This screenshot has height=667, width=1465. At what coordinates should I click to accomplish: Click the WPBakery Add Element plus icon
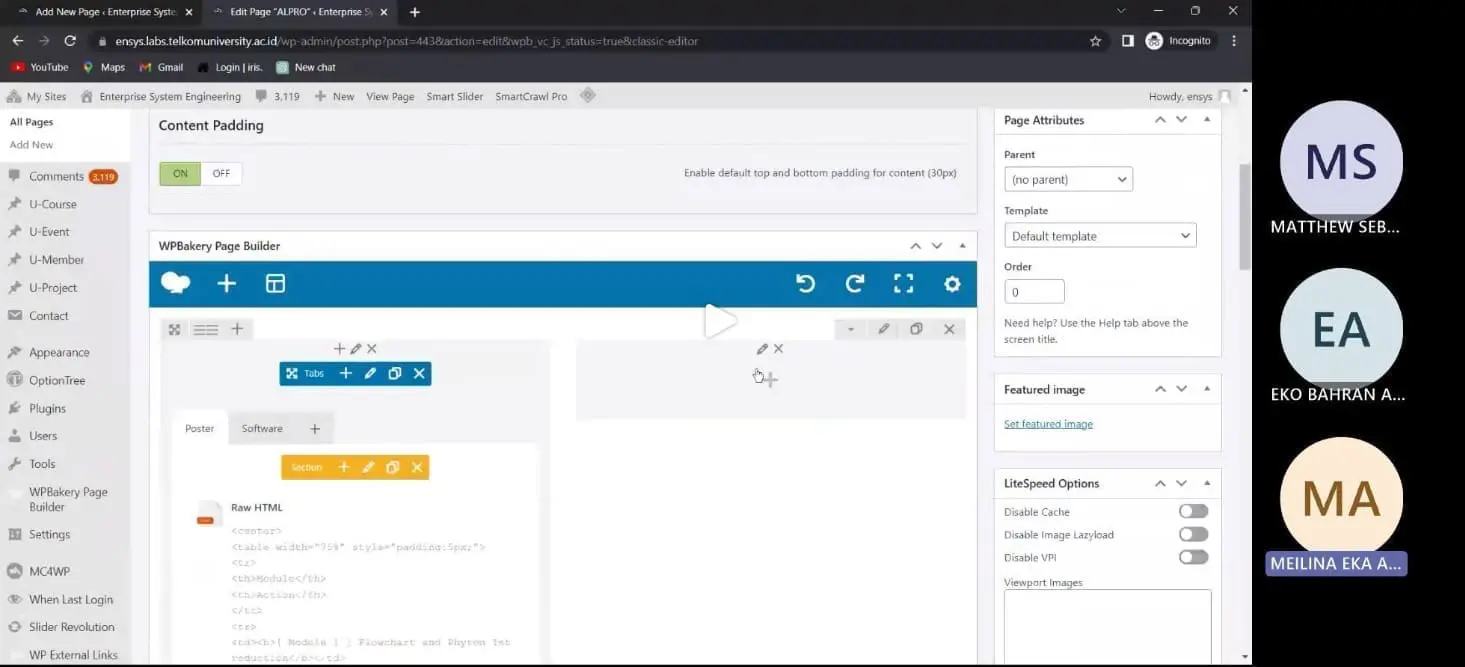point(227,284)
